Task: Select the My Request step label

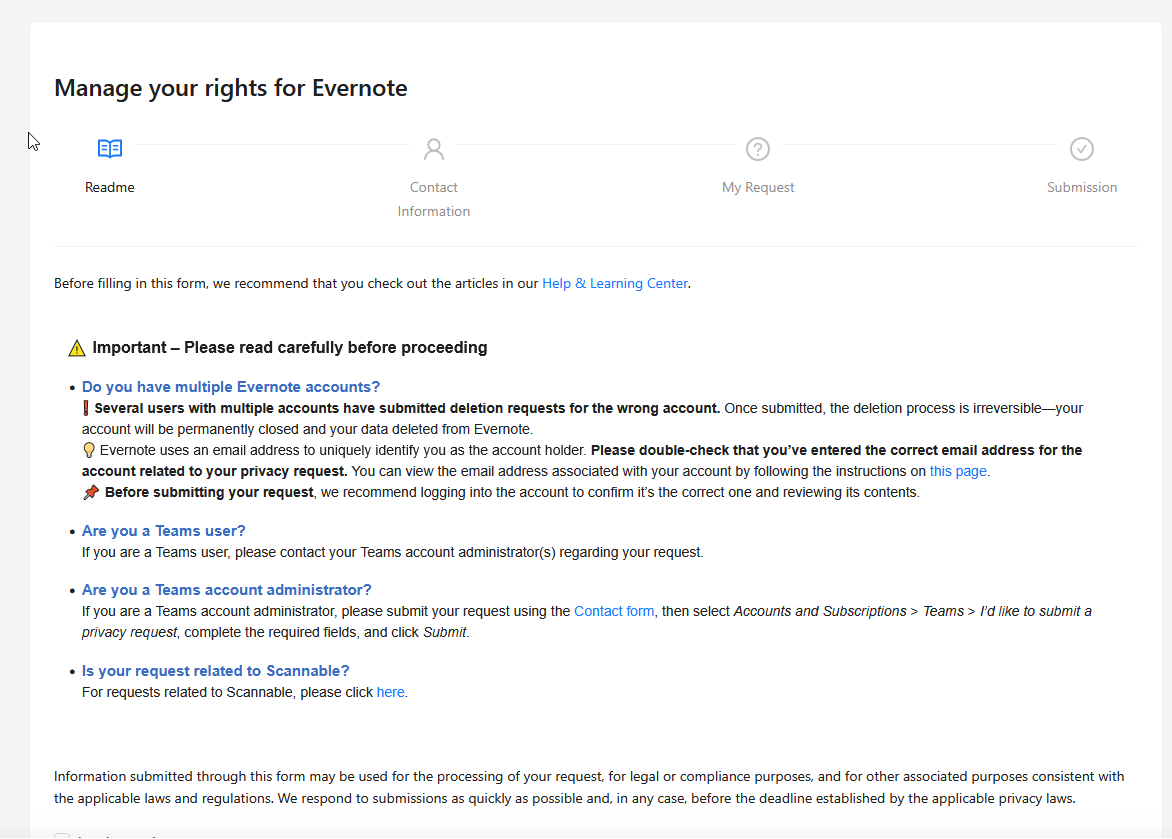Action: click(758, 187)
